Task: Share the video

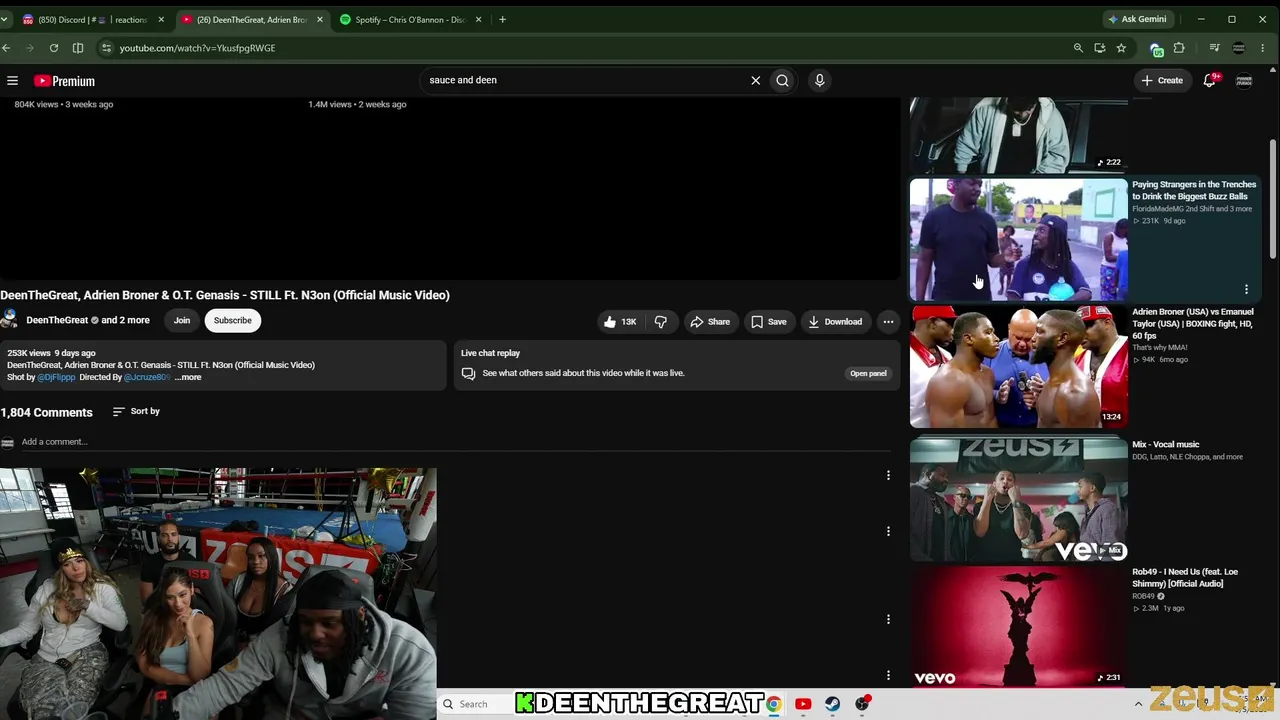Action: 710,321
